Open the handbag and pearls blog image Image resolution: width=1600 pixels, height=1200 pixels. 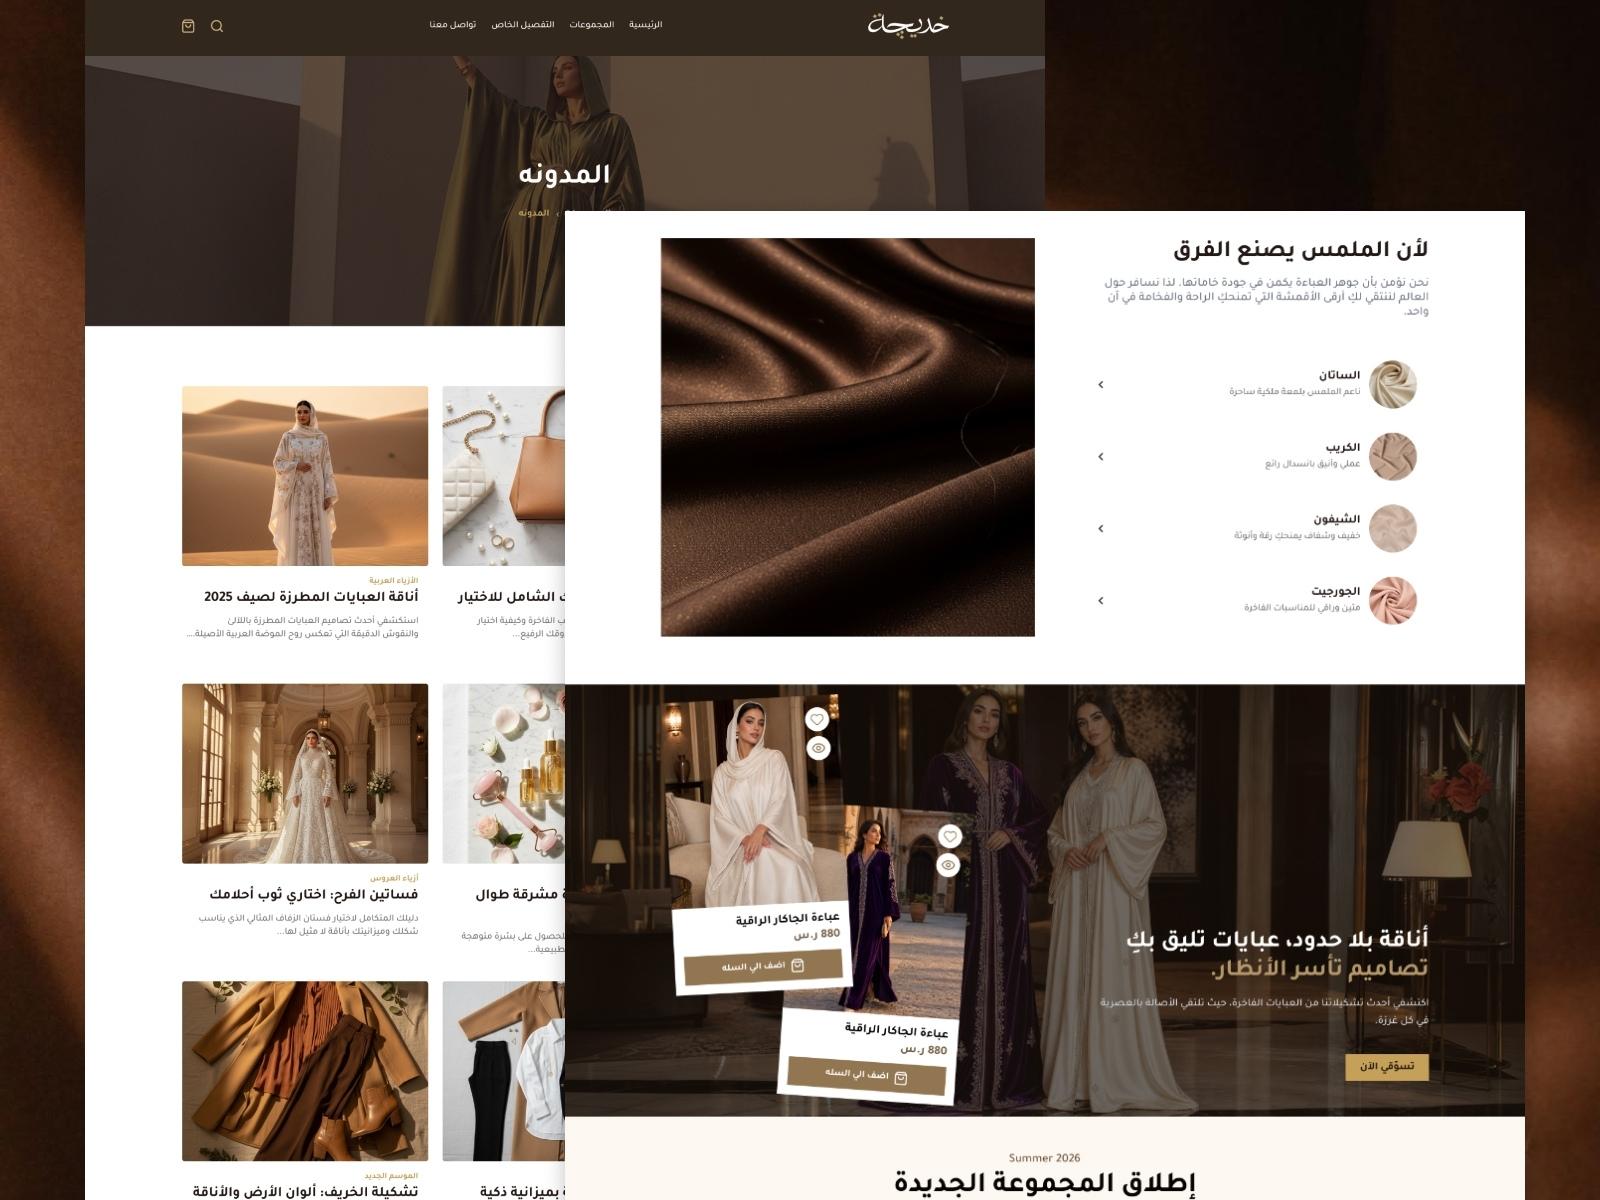pos(504,476)
